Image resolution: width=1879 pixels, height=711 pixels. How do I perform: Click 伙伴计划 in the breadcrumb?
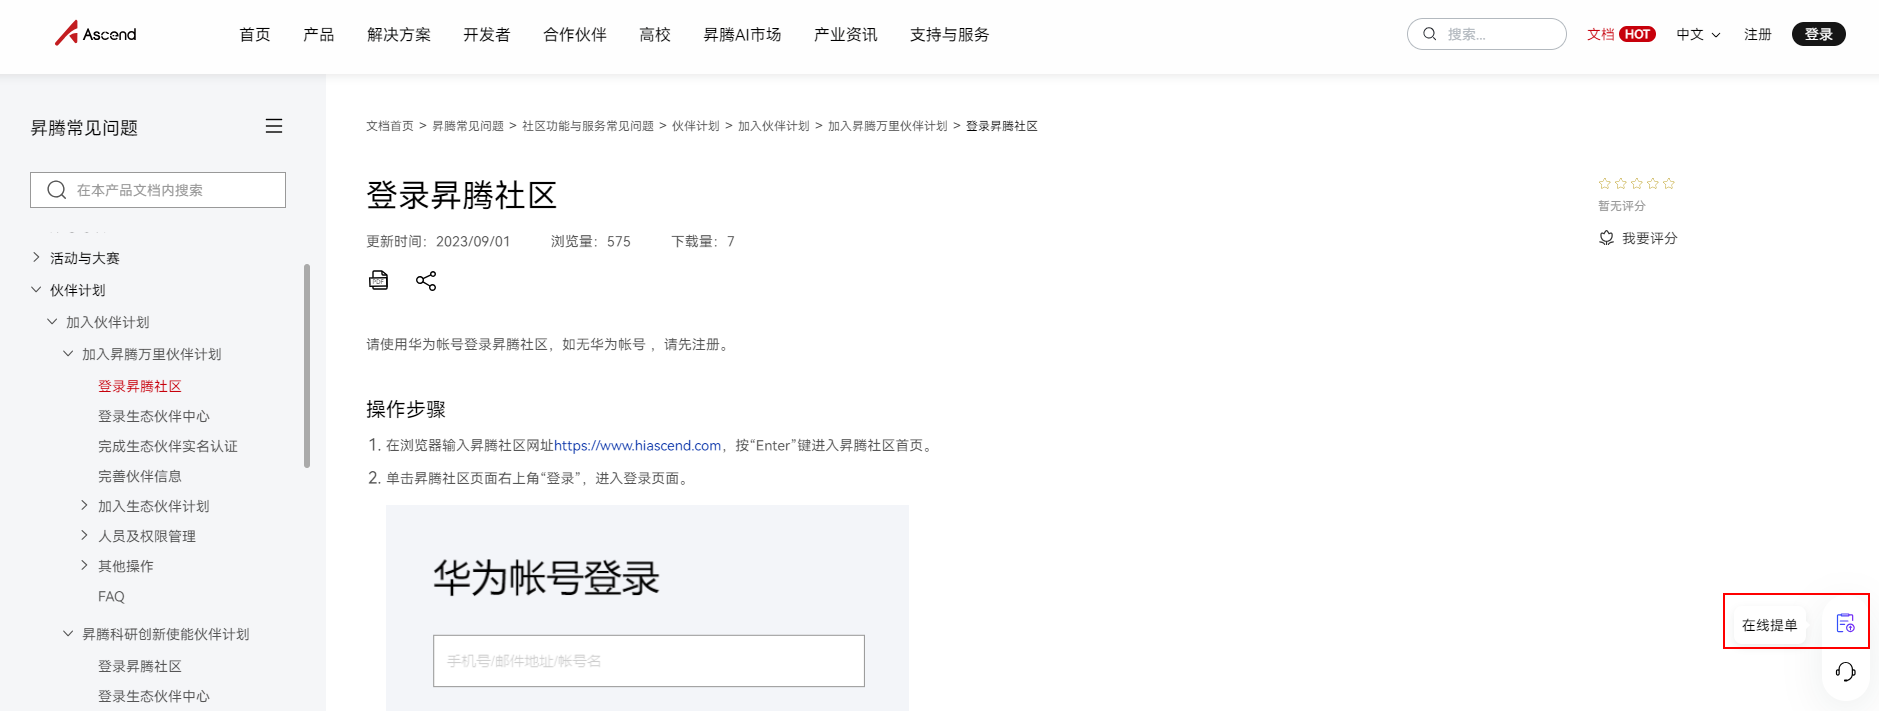pos(696,126)
